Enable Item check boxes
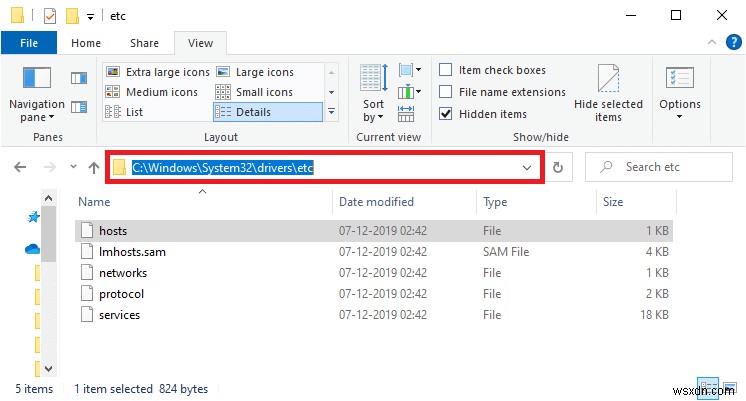The height and width of the screenshot is (401, 746). pos(446,70)
